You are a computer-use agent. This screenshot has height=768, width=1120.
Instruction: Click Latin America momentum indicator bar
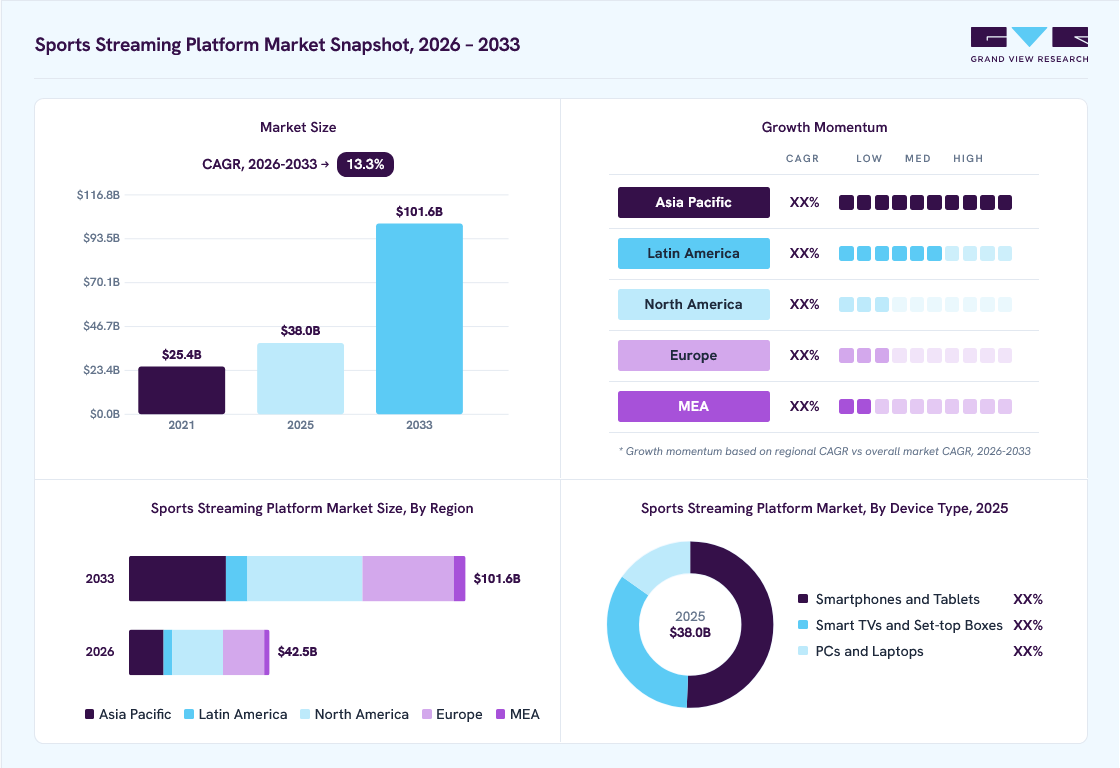click(x=925, y=253)
